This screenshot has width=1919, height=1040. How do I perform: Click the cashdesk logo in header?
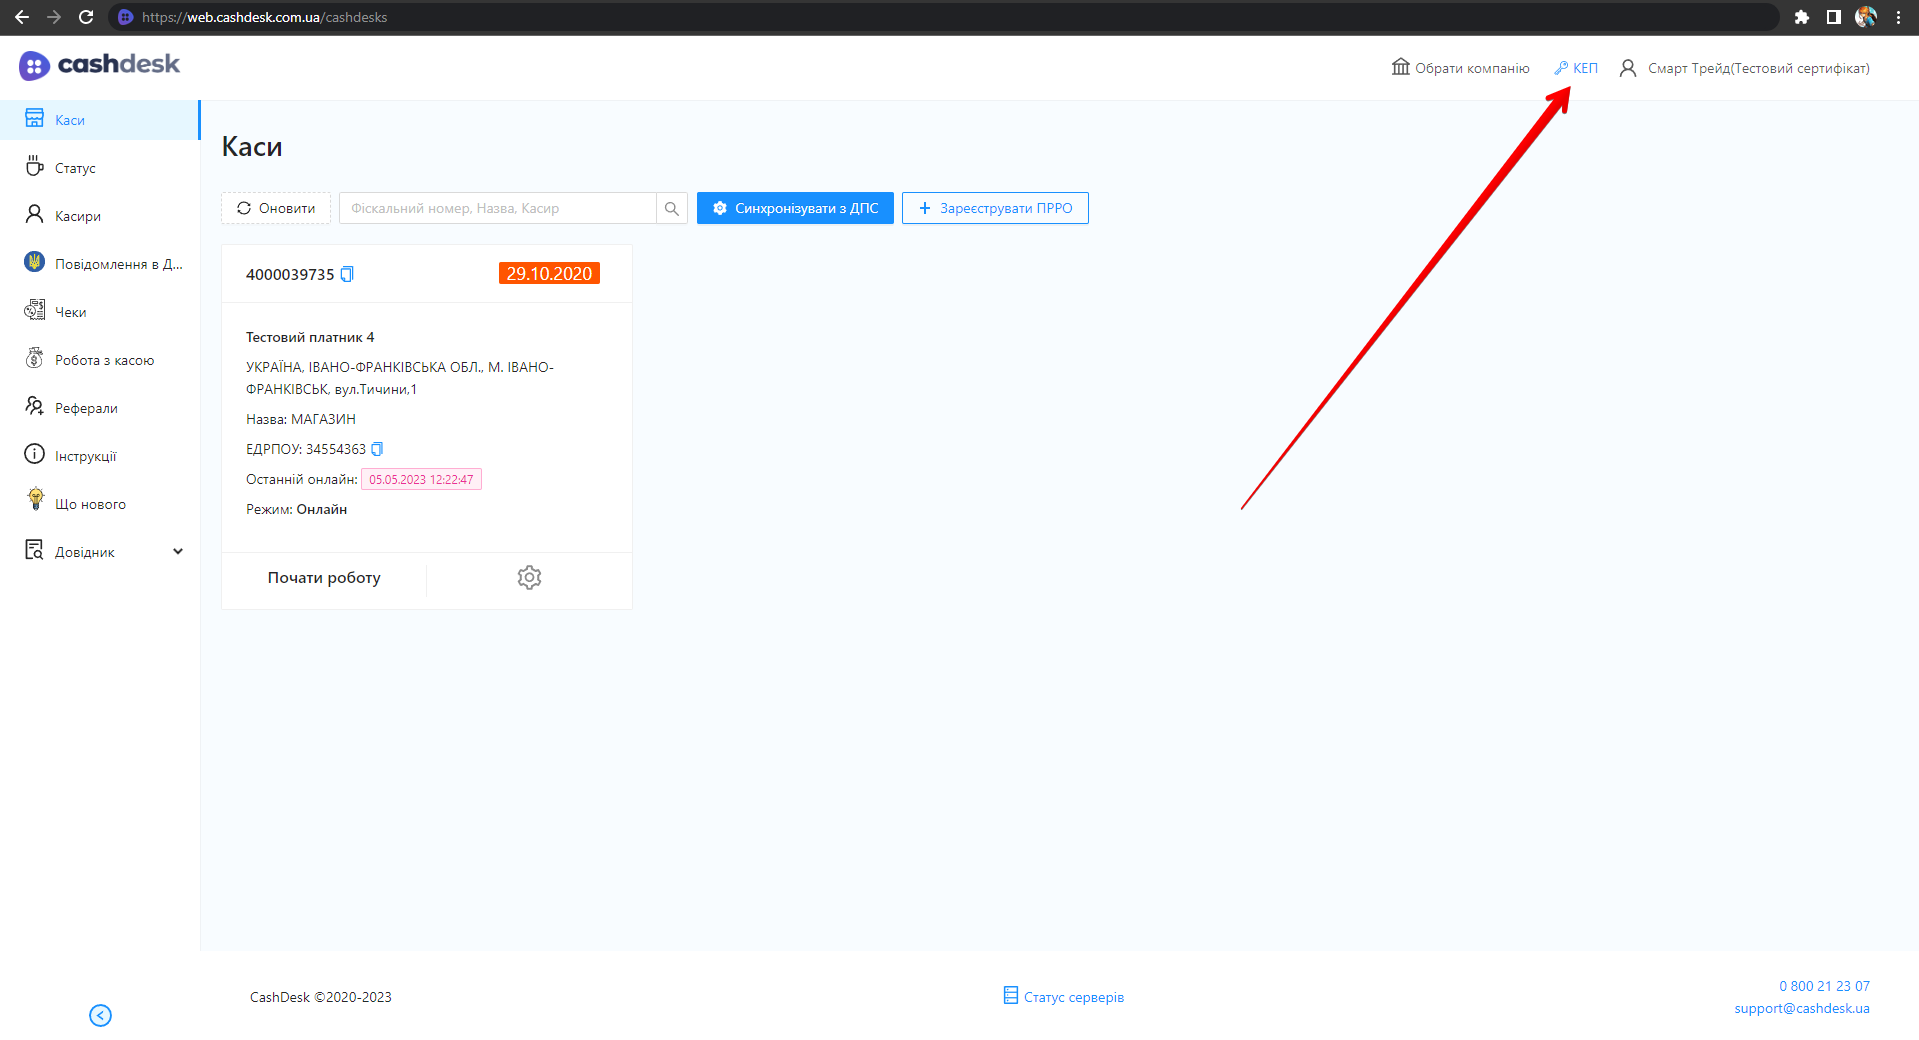coord(99,65)
